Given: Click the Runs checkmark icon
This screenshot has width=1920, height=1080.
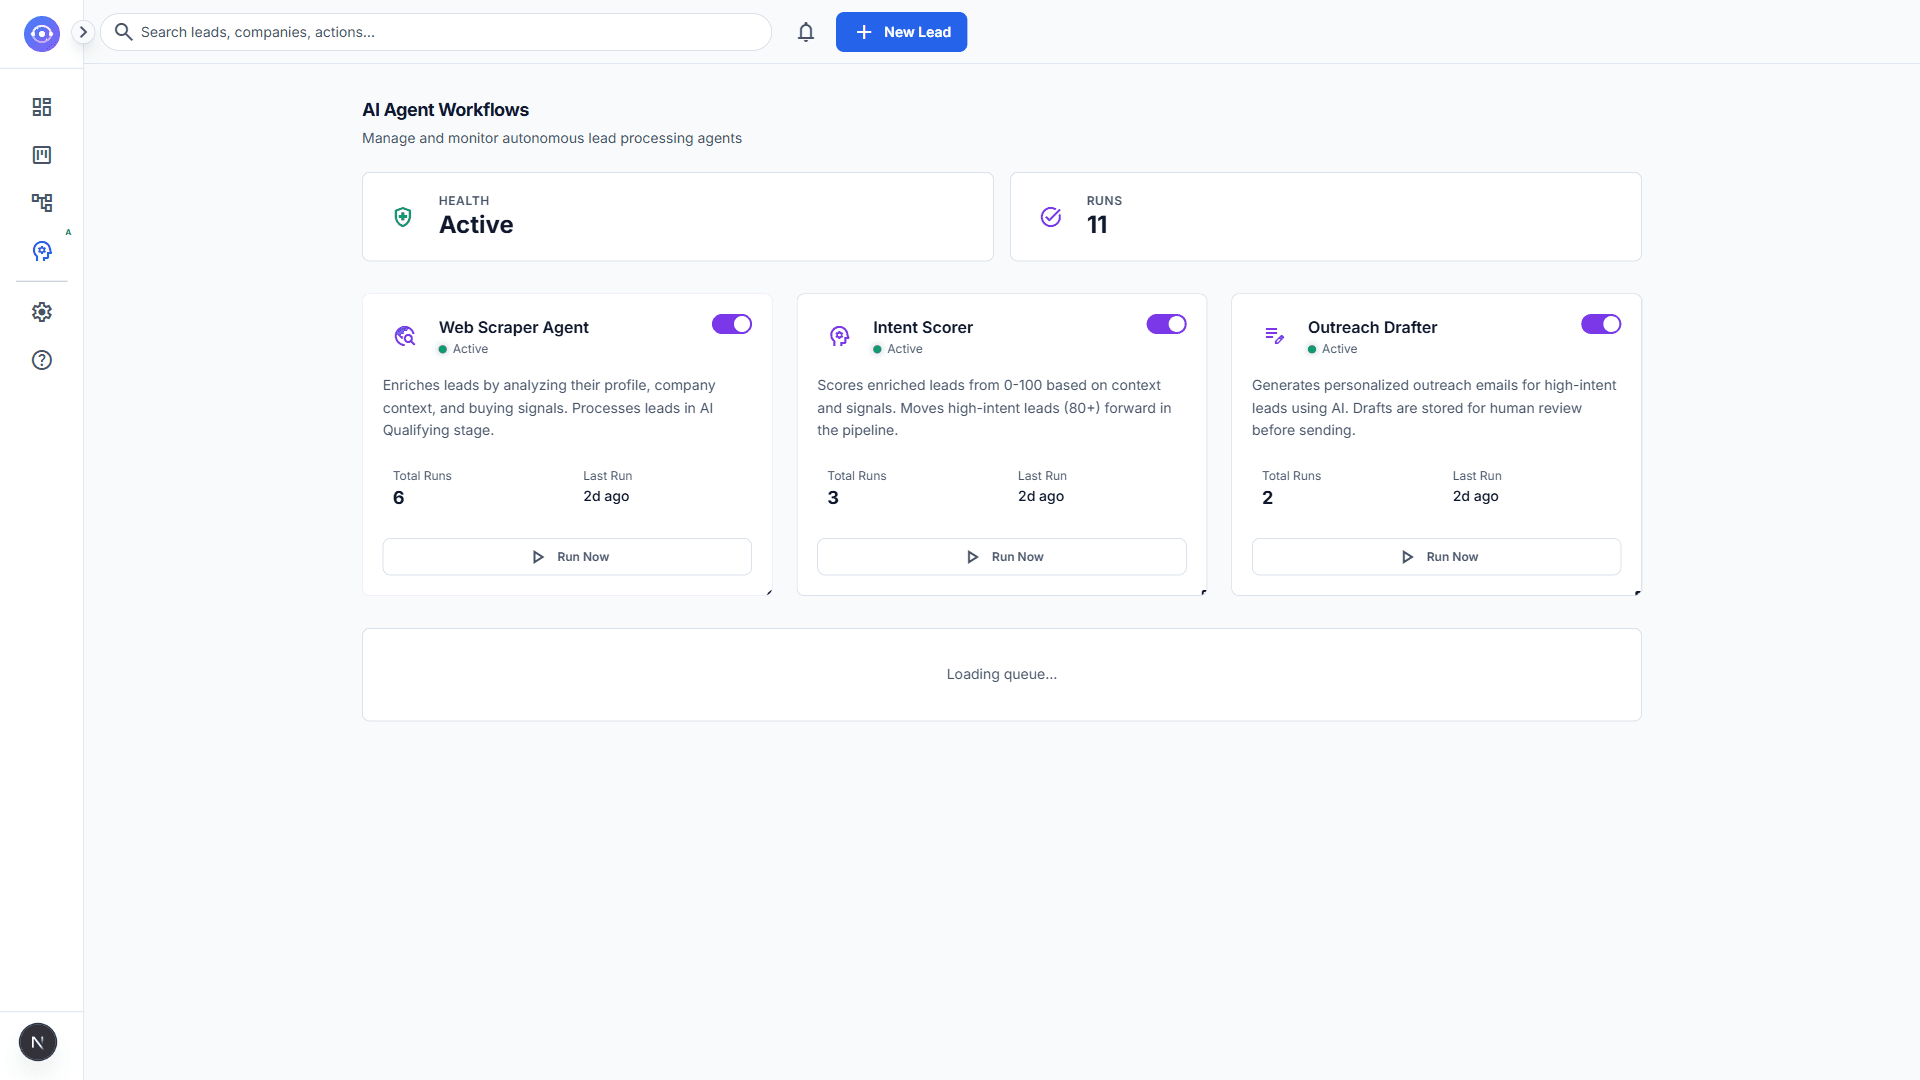Looking at the screenshot, I should tap(1051, 217).
